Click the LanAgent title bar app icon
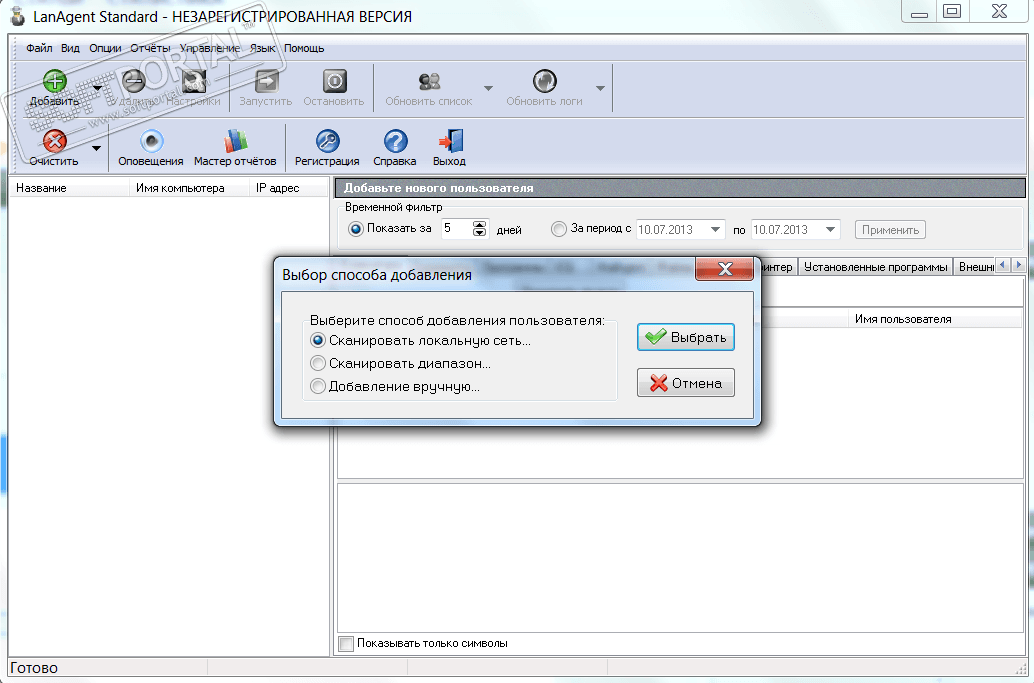The width and height of the screenshot is (1034, 683). point(18,16)
